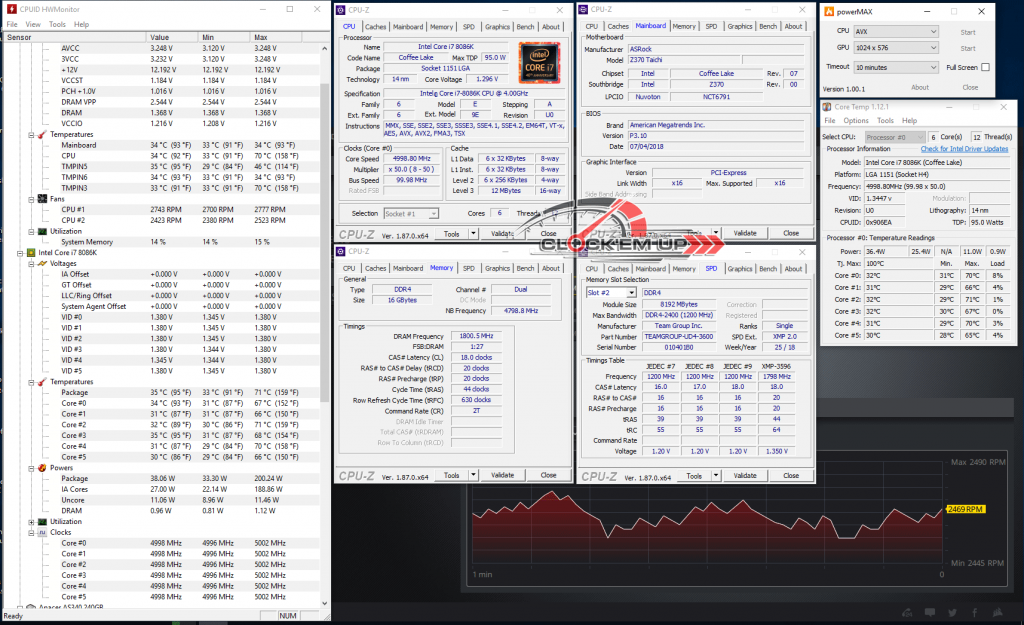This screenshot has width=1024, height=625.
Task: Click the 2469 RPM label on the fan graph
Action: pyautogui.click(x=965, y=509)
